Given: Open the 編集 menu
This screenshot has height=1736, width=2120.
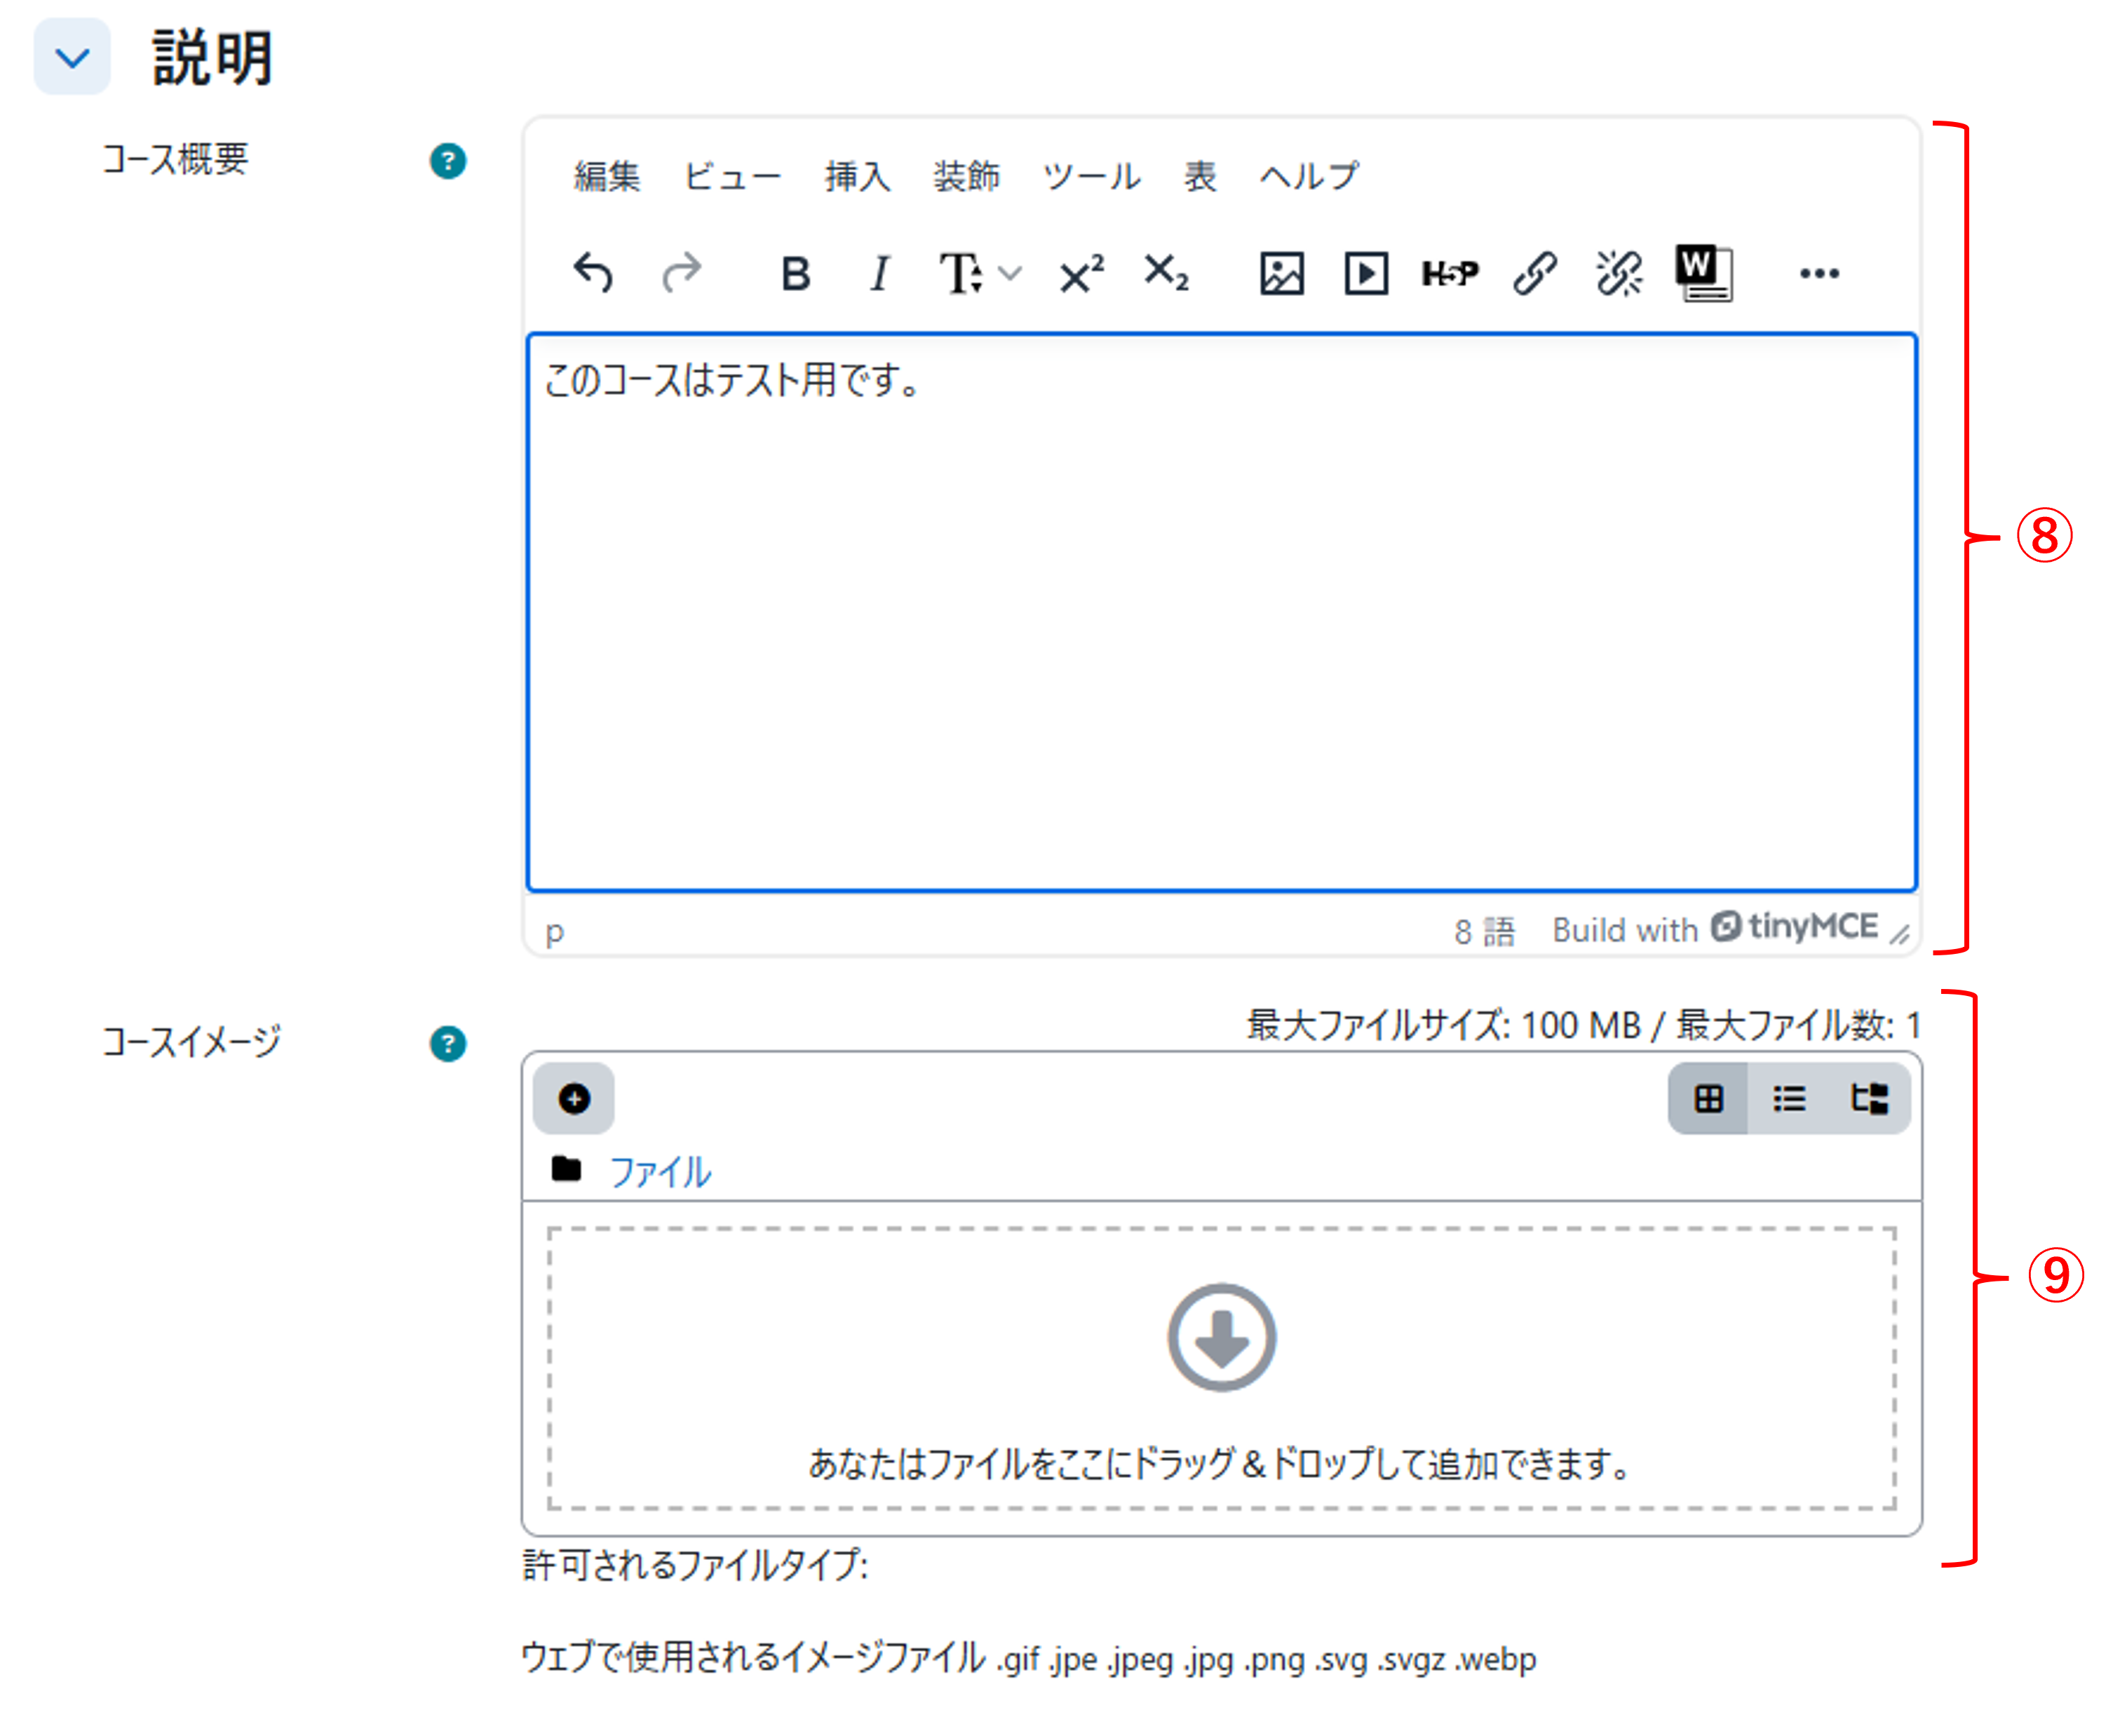Looking at the screenshot, I should click(x=607, y=176).
